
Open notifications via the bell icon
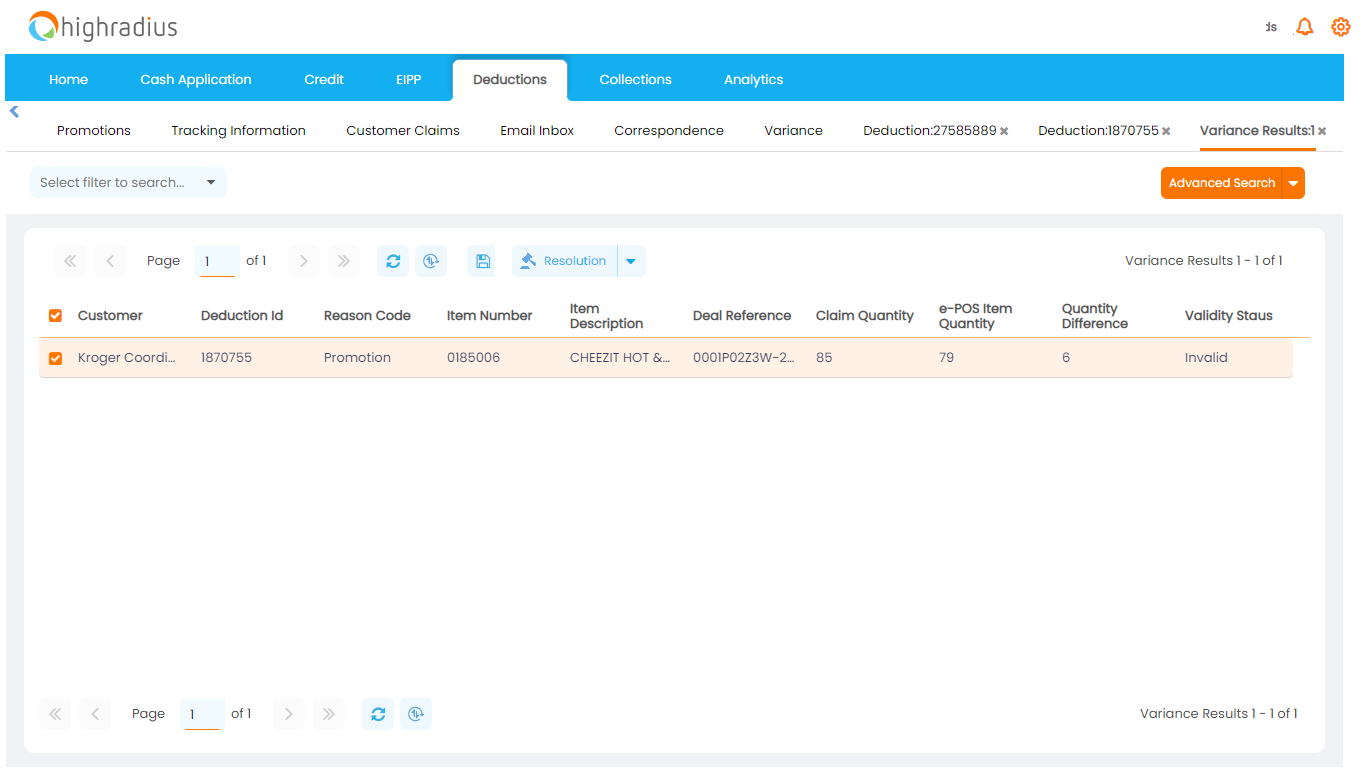pyautogui.click(x=1304, y=26)
